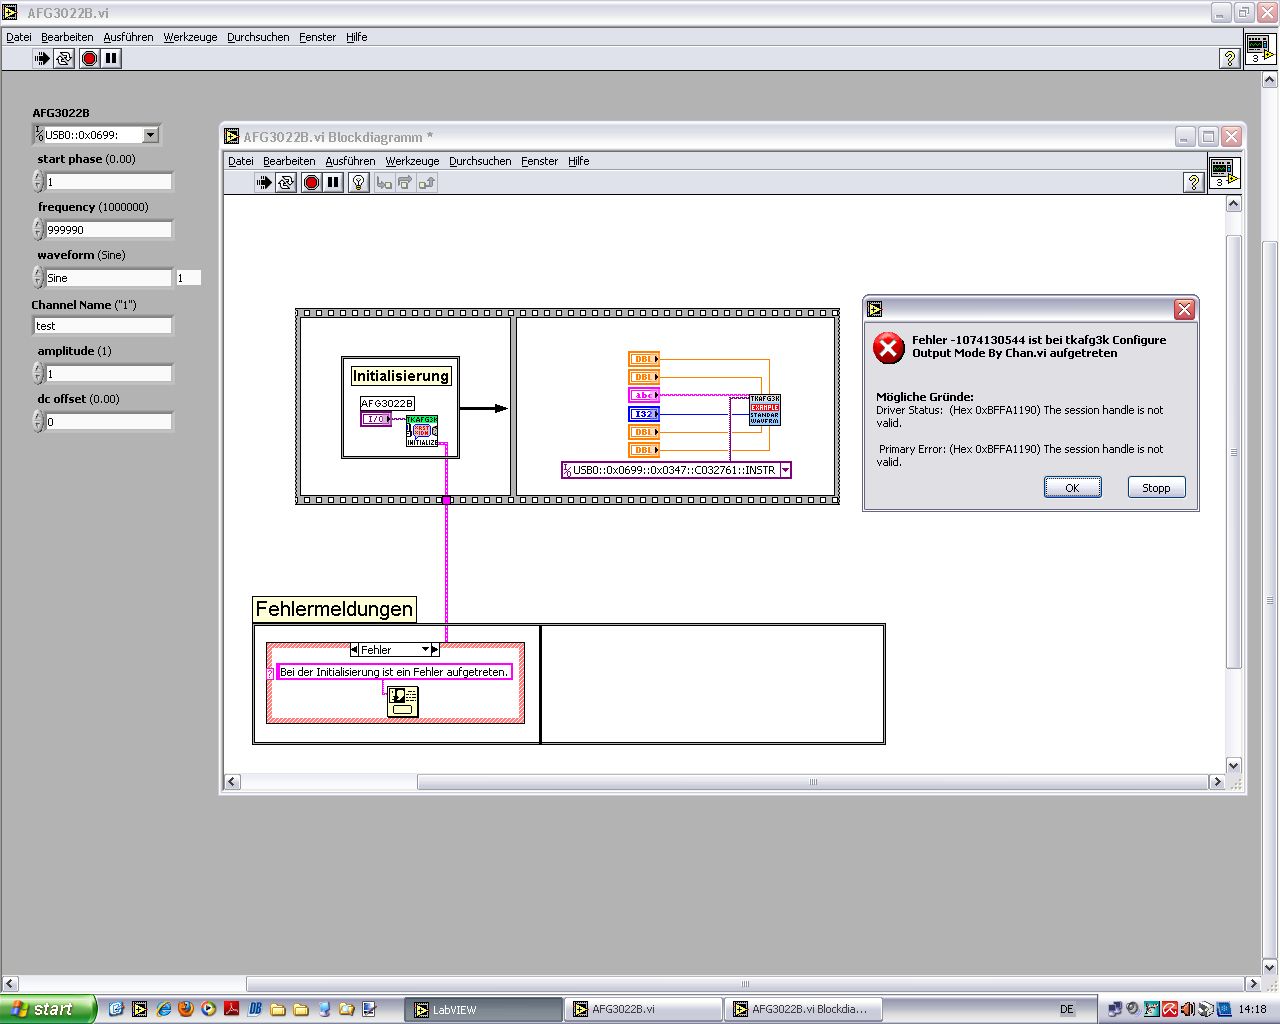This screenshot has width=1280, height=1024.
Task: Open context help in the Blockdiagramm window
Action: pos(1192,182)
